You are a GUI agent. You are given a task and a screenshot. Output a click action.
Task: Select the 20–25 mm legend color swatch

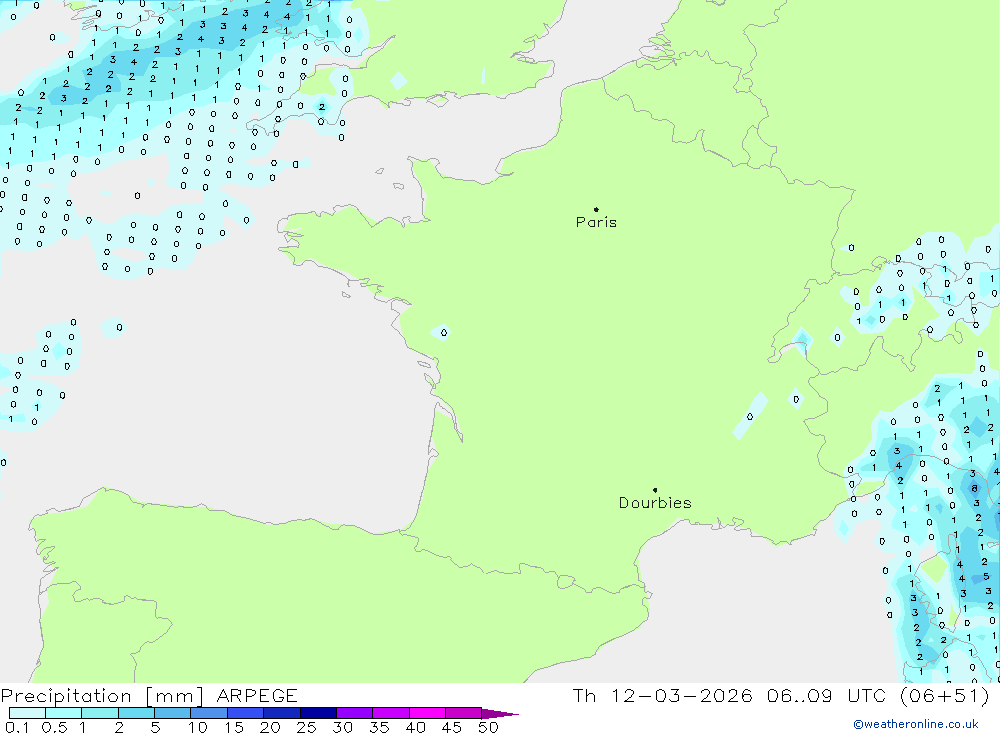(x=282, y=713)
